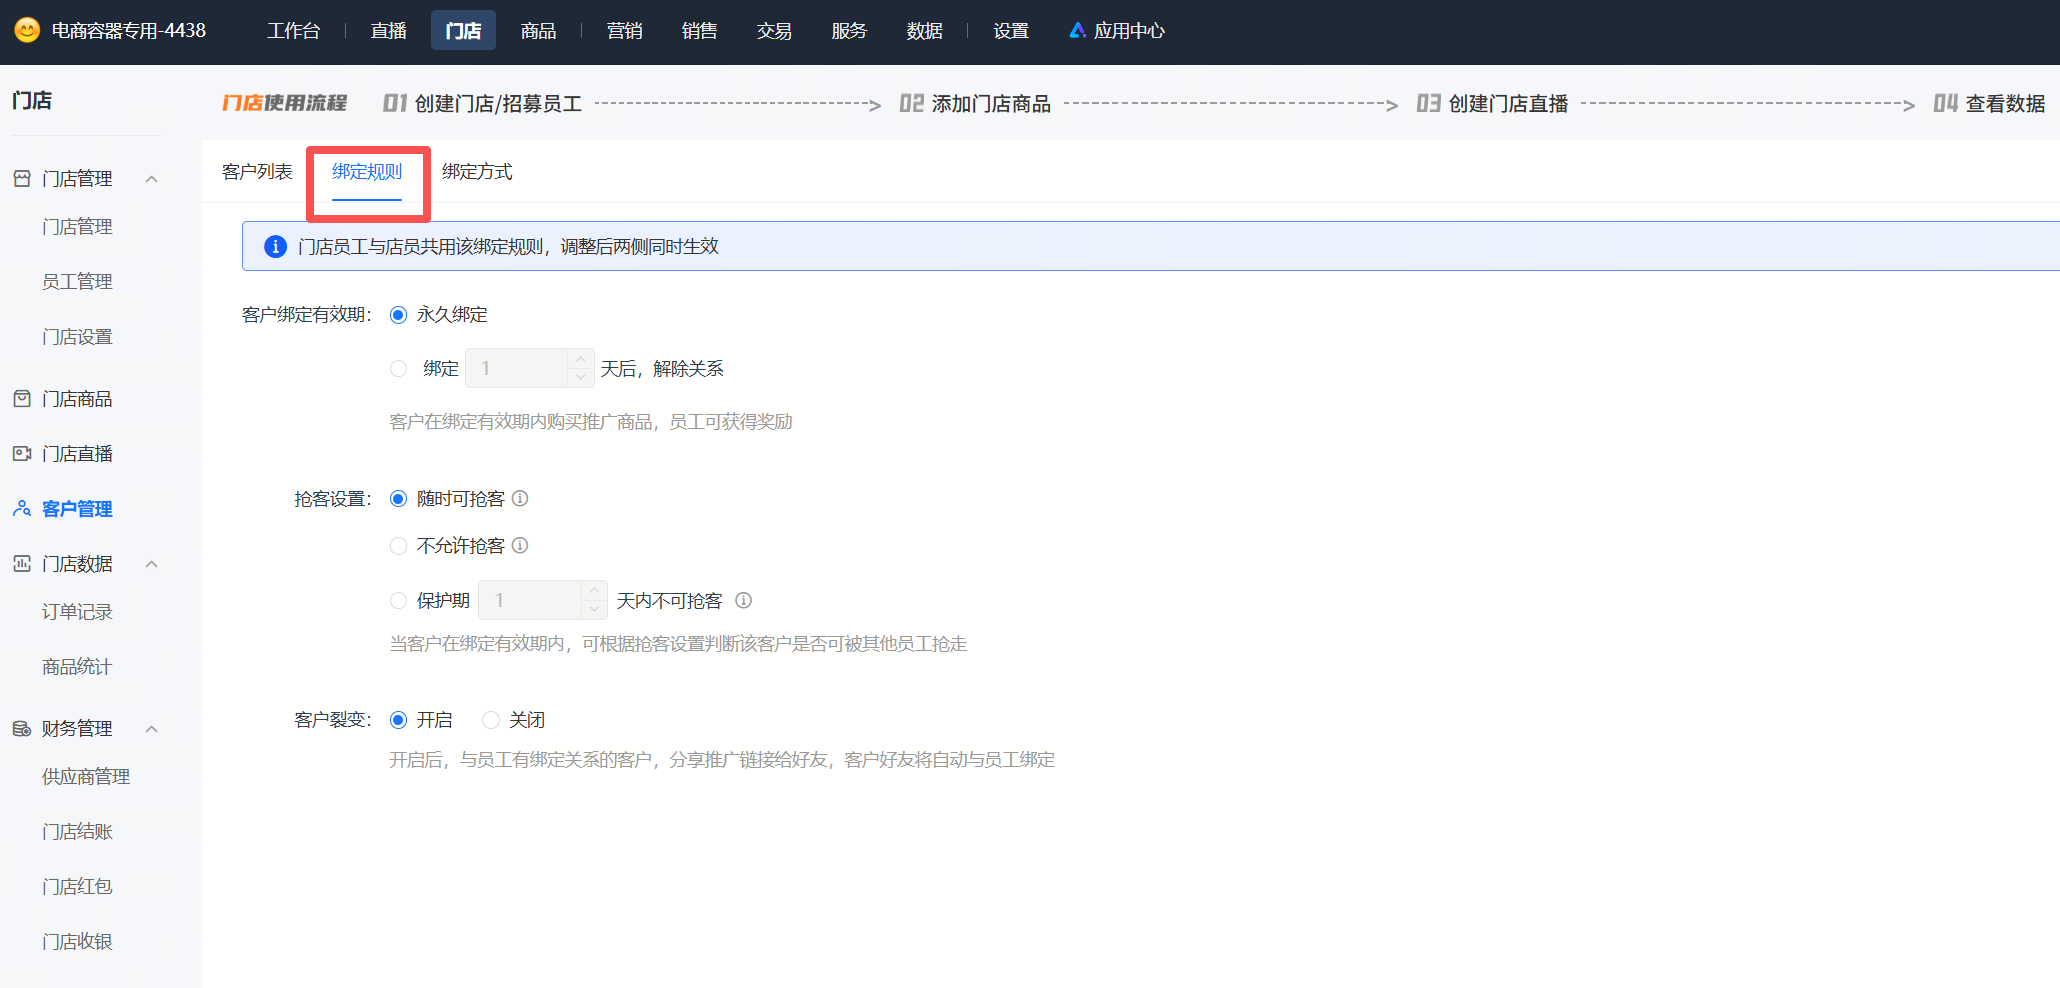This screenshot has height=988, width=2060.
Task: Increase the 绑定 days stepper up arrow
Action: click(x=580, y=359)
